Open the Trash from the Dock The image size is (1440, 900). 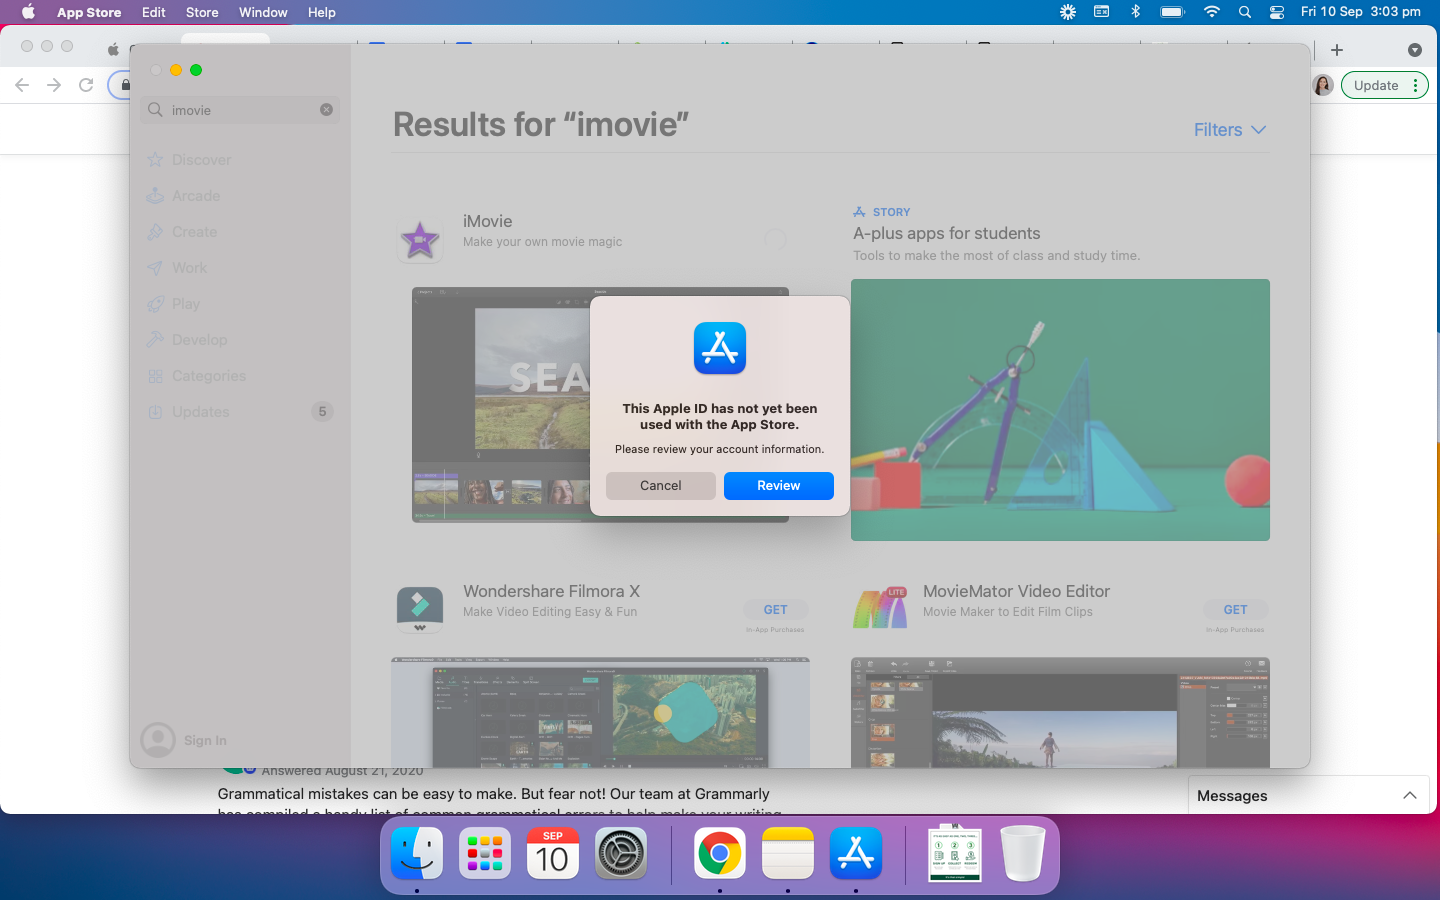click(x=1023, y=854)
